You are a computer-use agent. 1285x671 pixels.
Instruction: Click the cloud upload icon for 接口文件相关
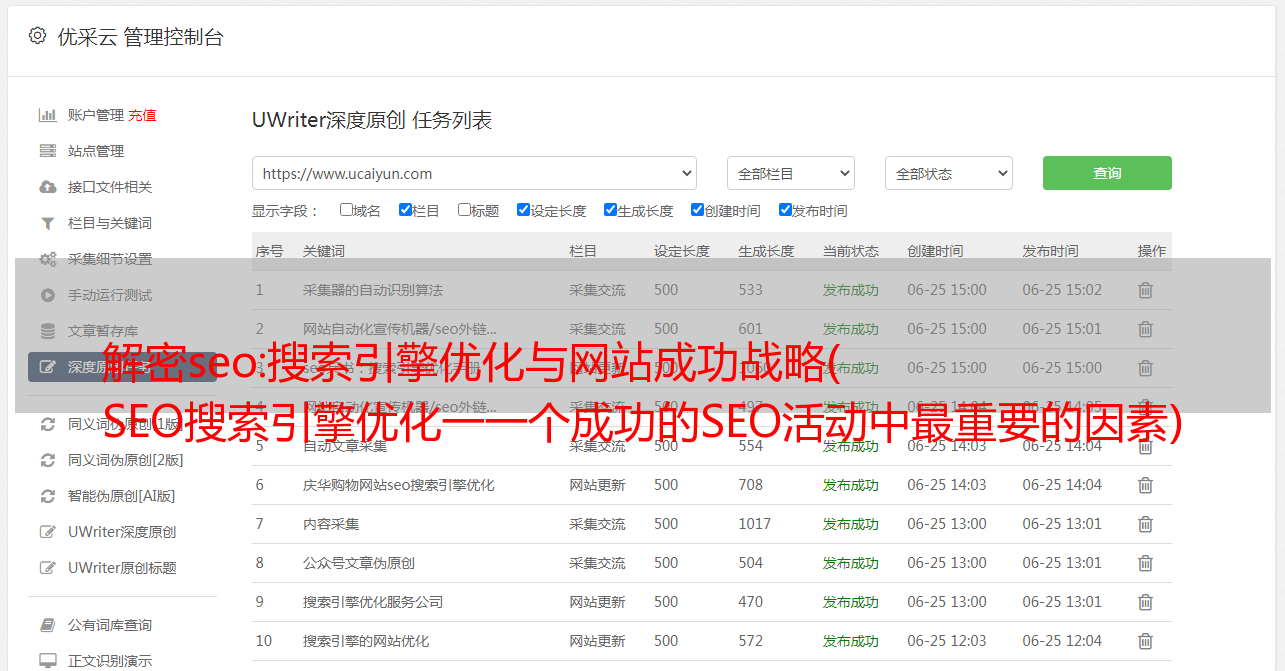[x=47, y=187]
